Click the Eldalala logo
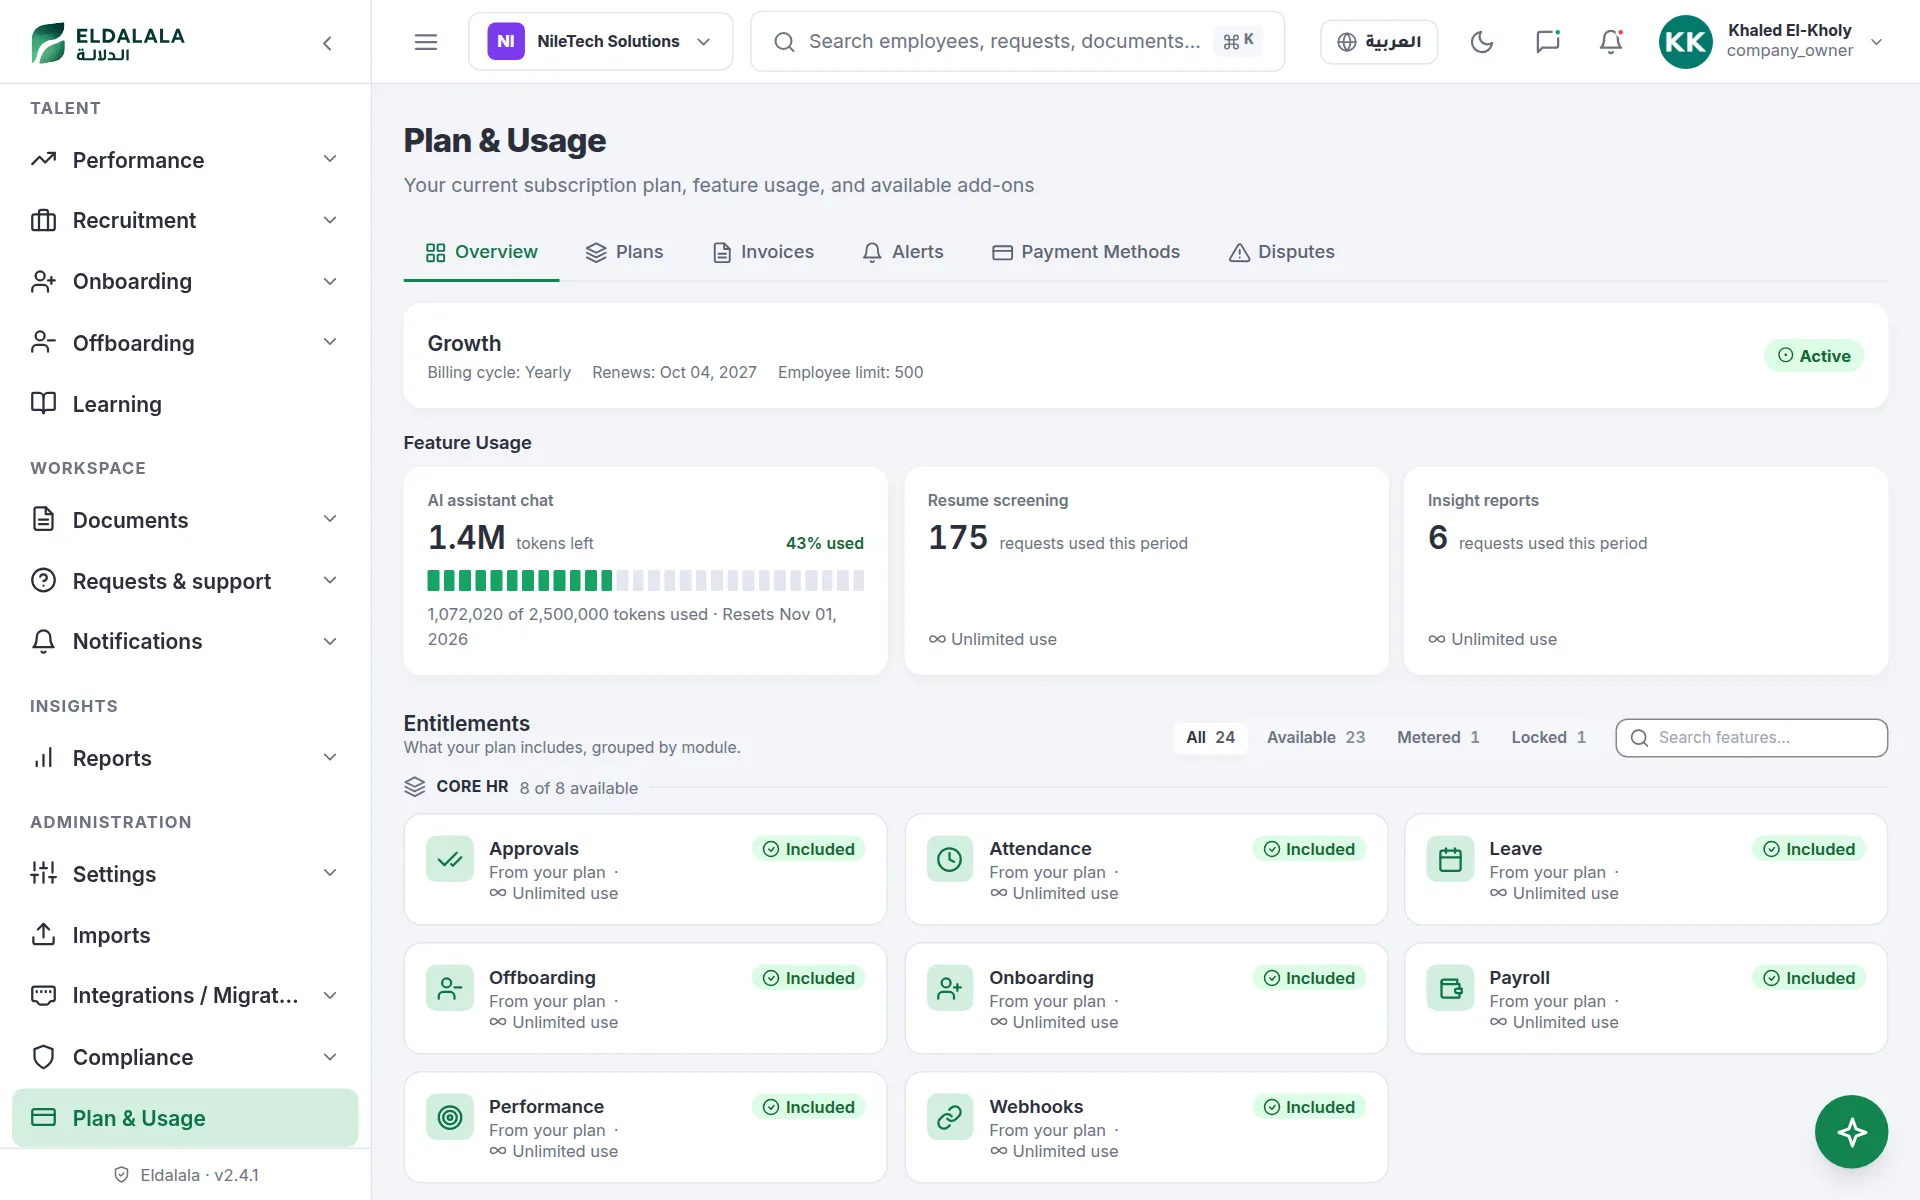 (x=108, y=42)
